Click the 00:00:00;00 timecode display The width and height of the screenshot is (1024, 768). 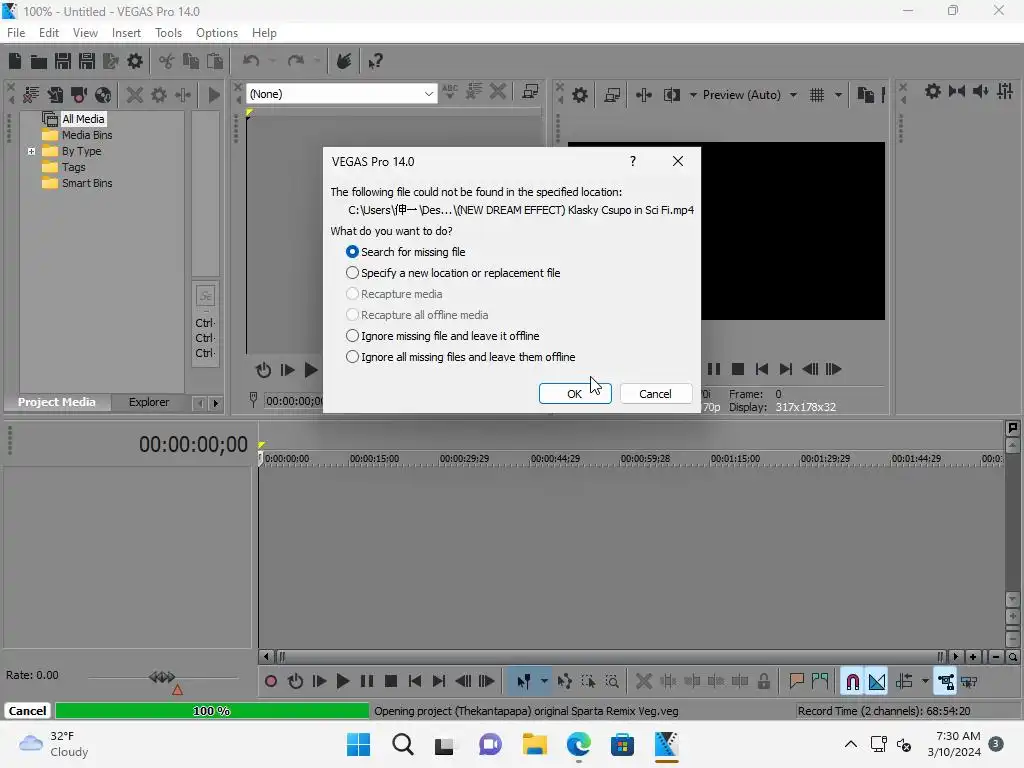193,445
